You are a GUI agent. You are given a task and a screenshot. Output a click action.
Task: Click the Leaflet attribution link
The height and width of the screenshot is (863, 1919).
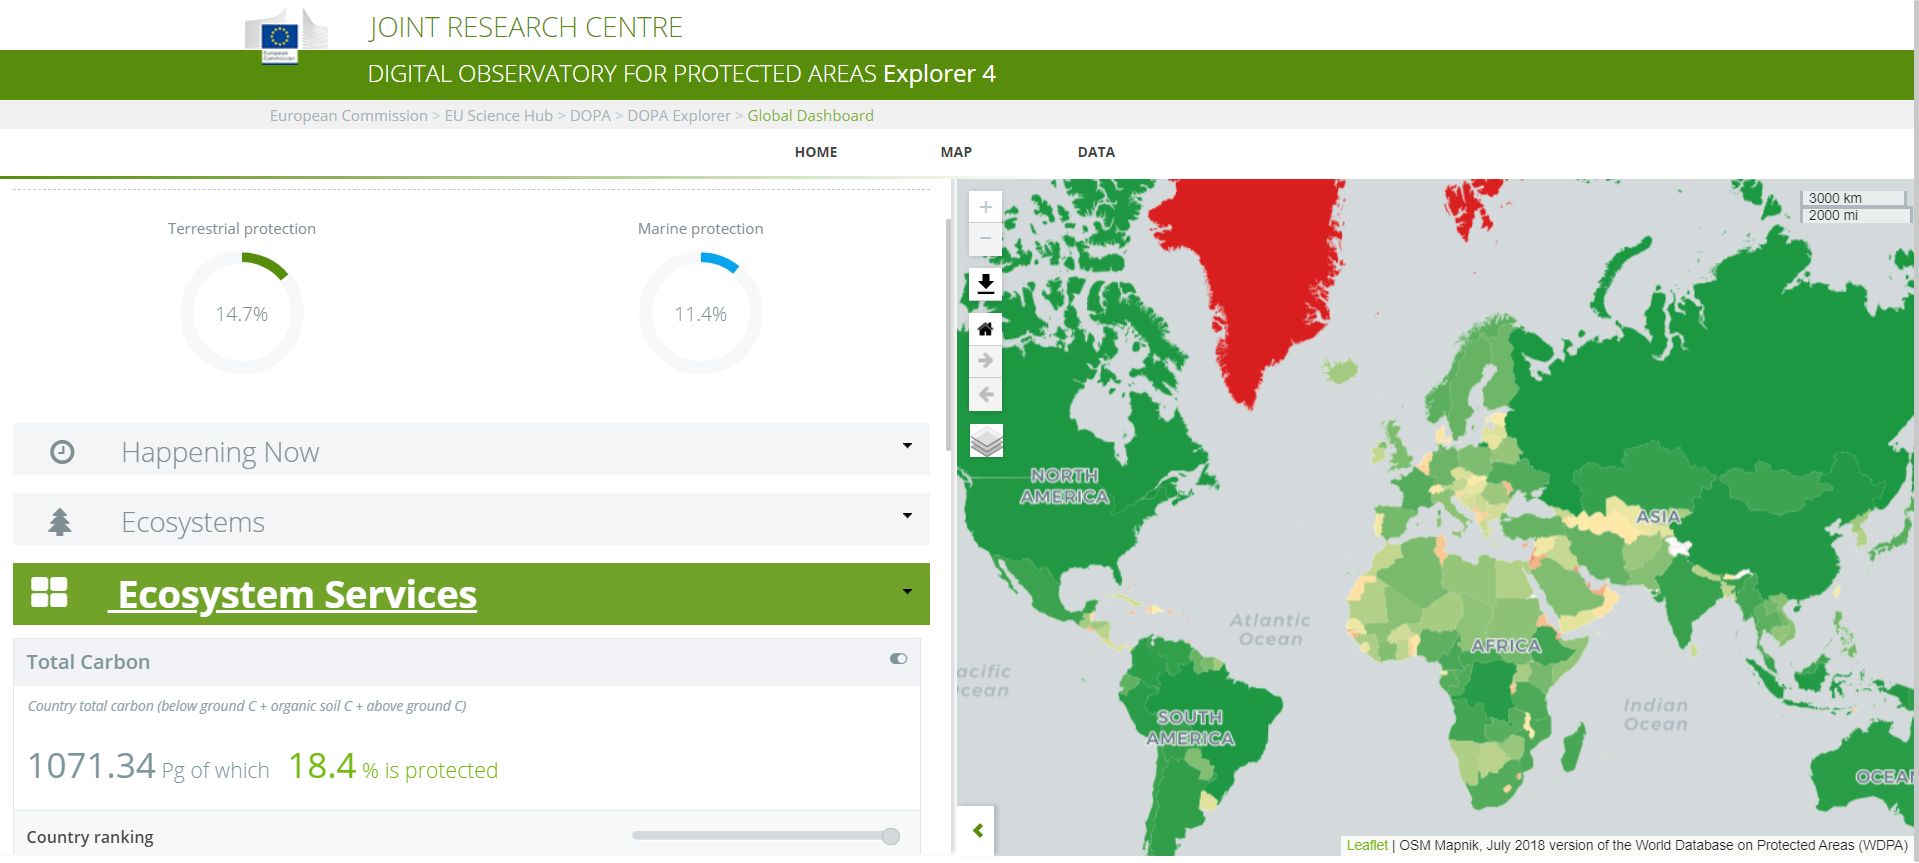(x=1366, y=845)
